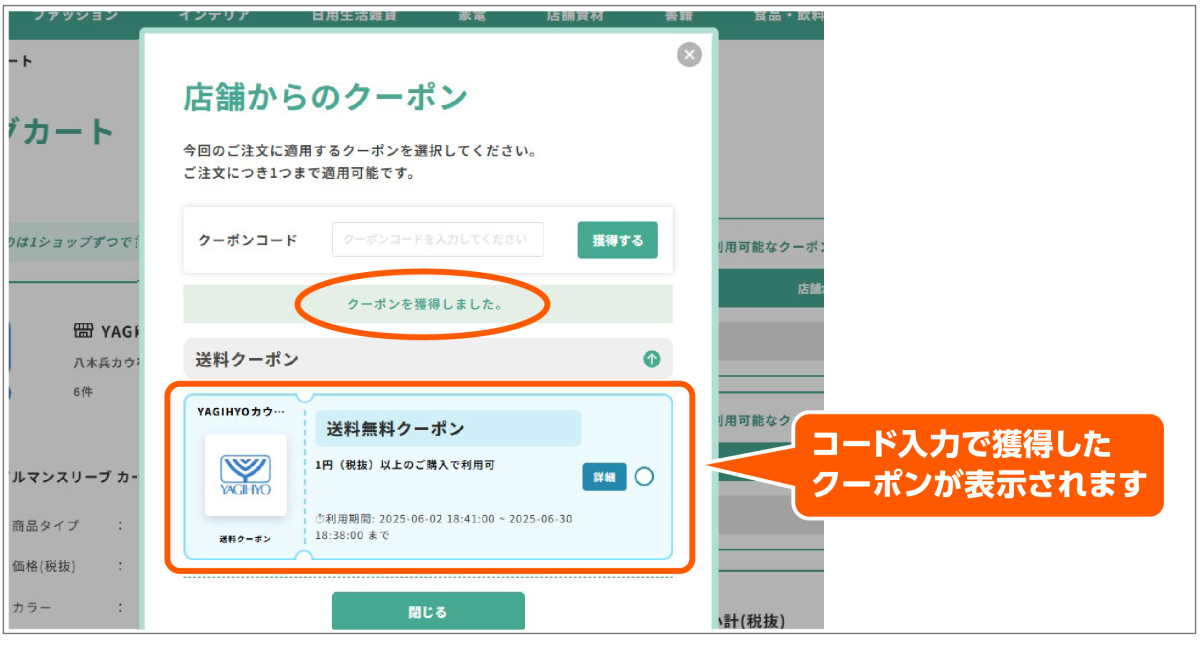This screenshot has width=1200, height=645.
Task: Click the clock icon beside 利用期間
Action: [320, 519]
